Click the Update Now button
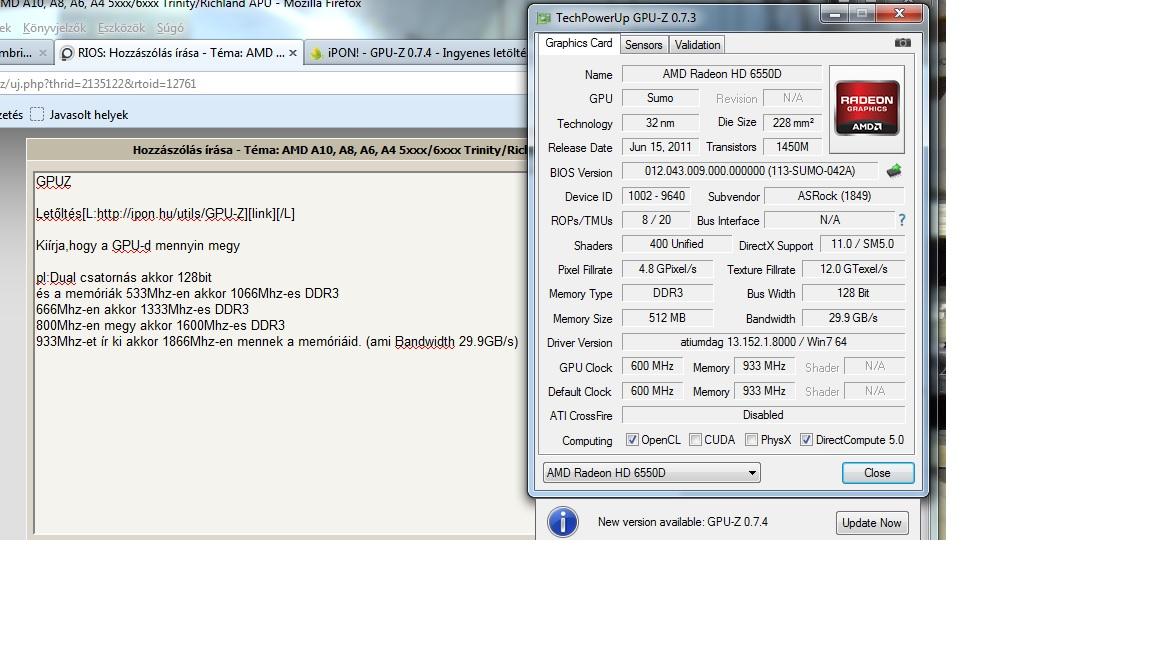The height and width of the screenshot is (648, 1152). [x=872, y=523]
